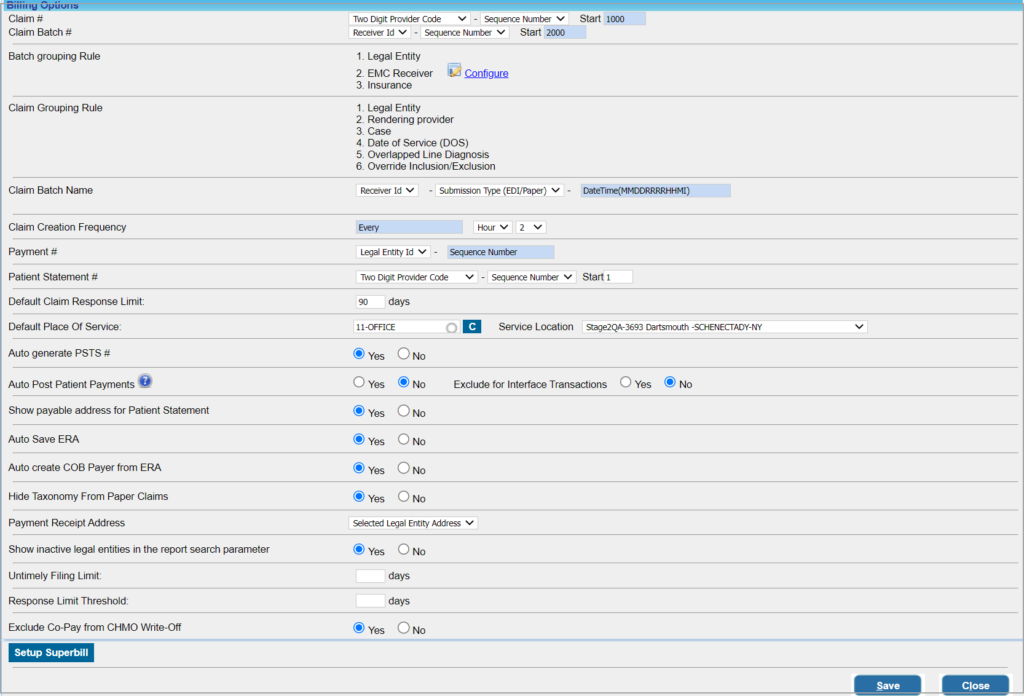Click the Configure icon beside EMC Receiver
The height and width of the screenshot is (696, 1024).
(x=454, y=71)
